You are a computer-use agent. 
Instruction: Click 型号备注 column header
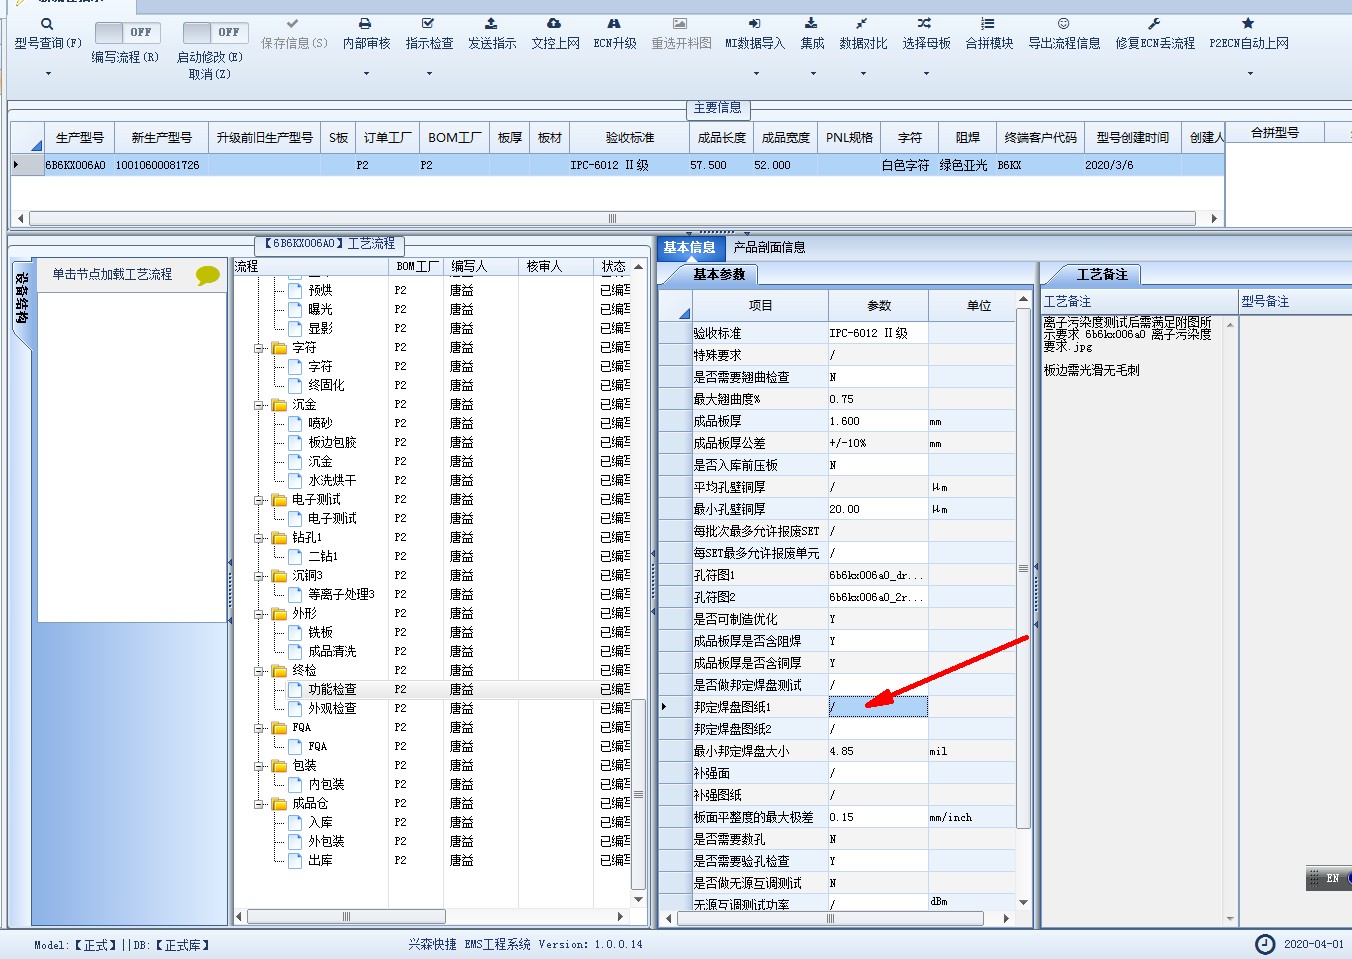[1294, 301]
